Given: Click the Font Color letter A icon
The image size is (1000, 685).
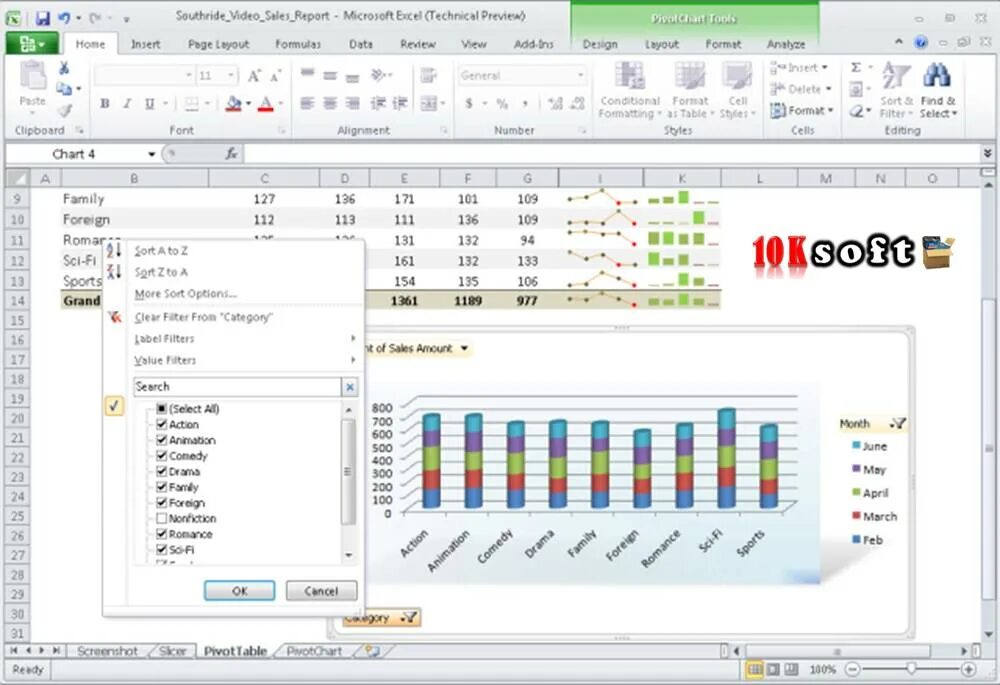Looking at the screenshot, I should 266,103.
